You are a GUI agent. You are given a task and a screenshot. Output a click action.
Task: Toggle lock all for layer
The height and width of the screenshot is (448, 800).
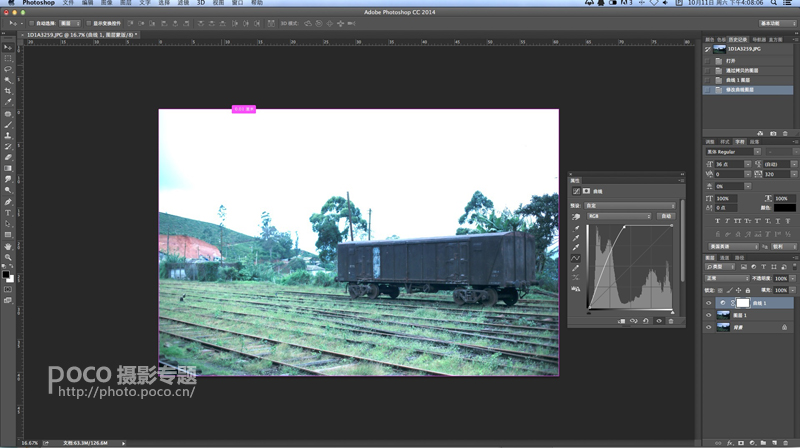pyautogui.click(x=747, y=290)
